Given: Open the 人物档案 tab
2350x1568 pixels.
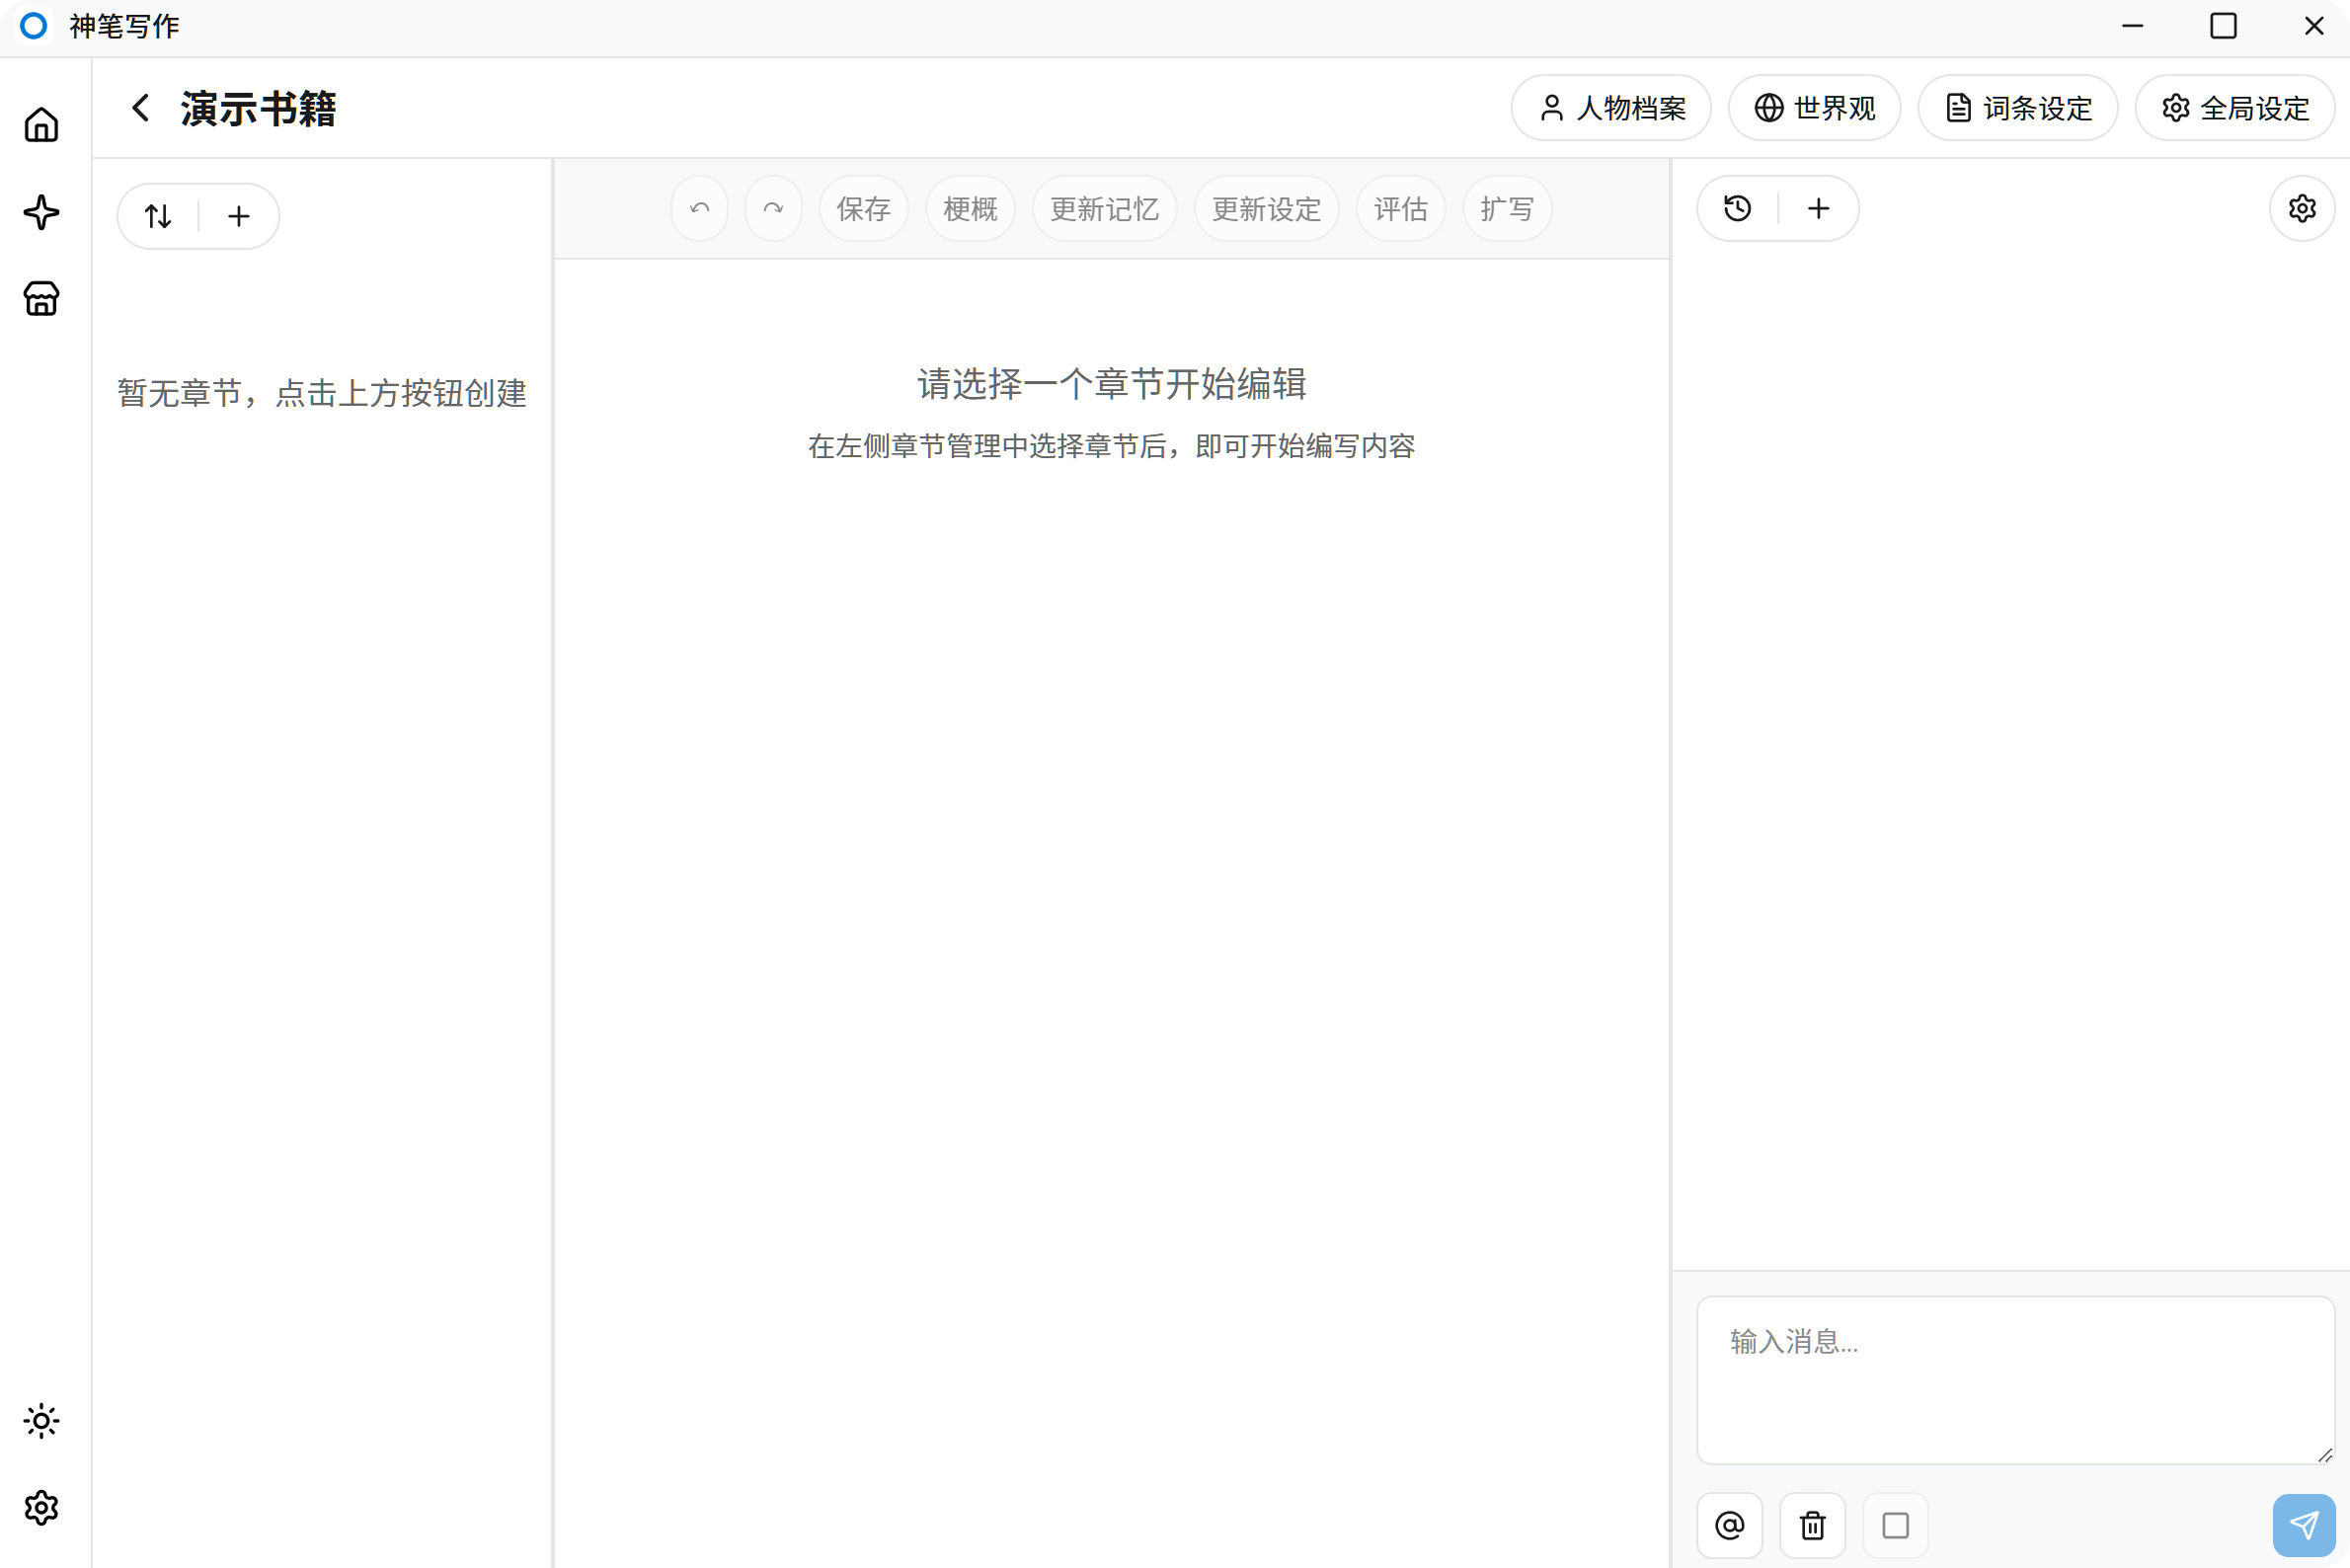Looking at the screenshot, I should coord(1611,108).
